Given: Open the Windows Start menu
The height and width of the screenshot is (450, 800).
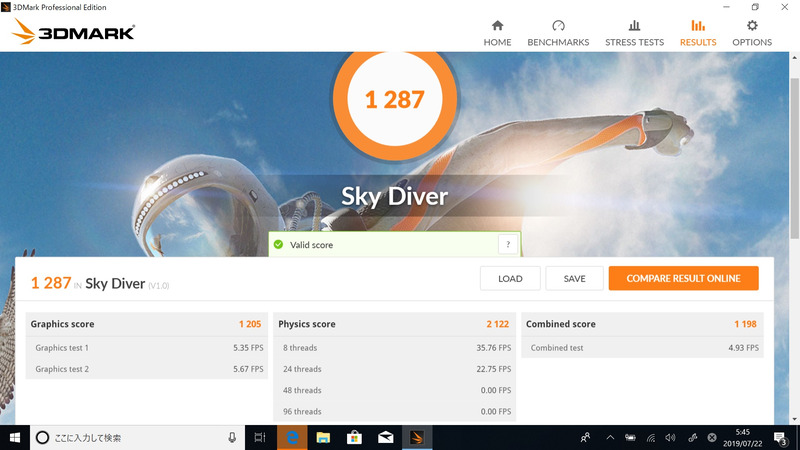Looking at the screenshot, I should click(x=15, y=437).
